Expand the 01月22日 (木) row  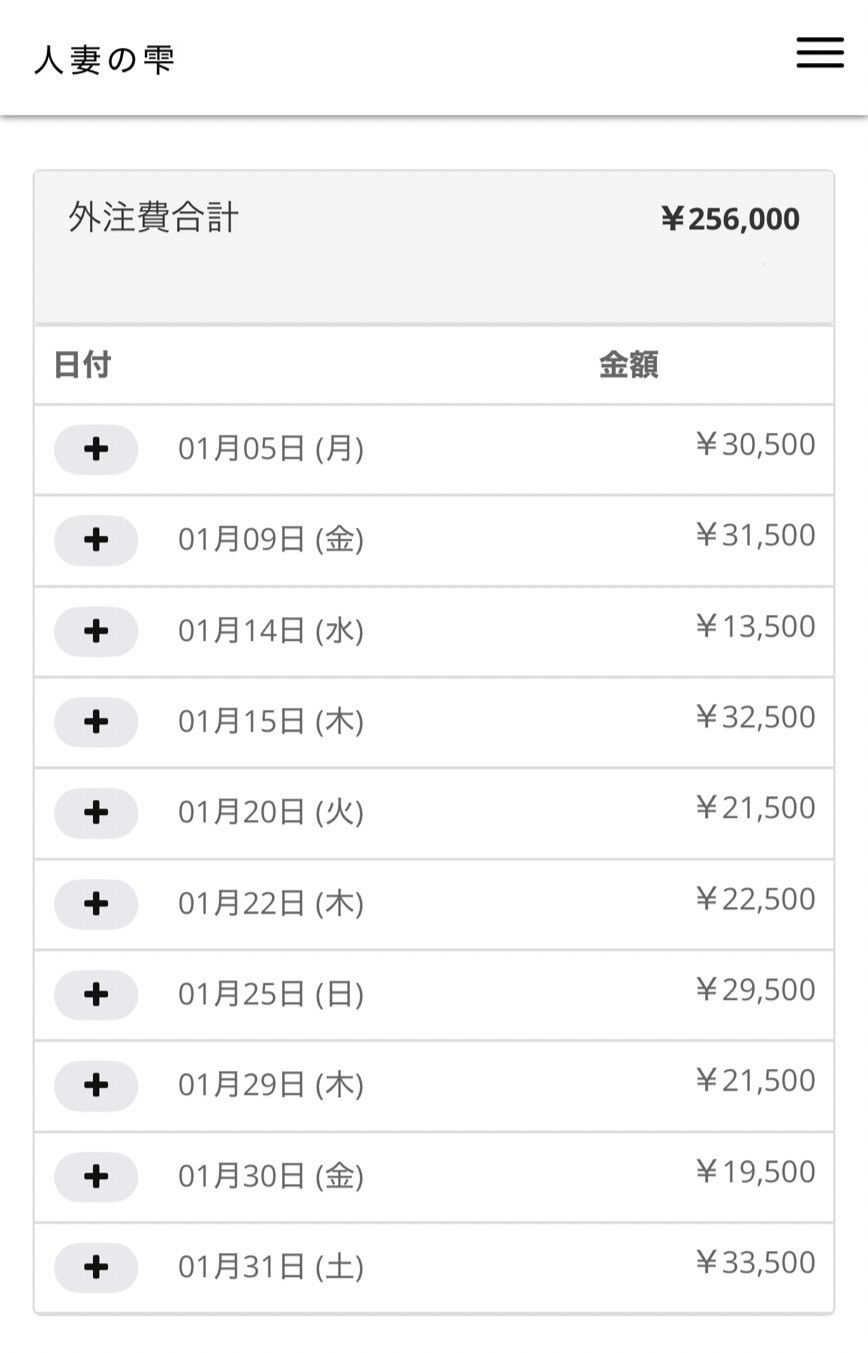[96, 903]
